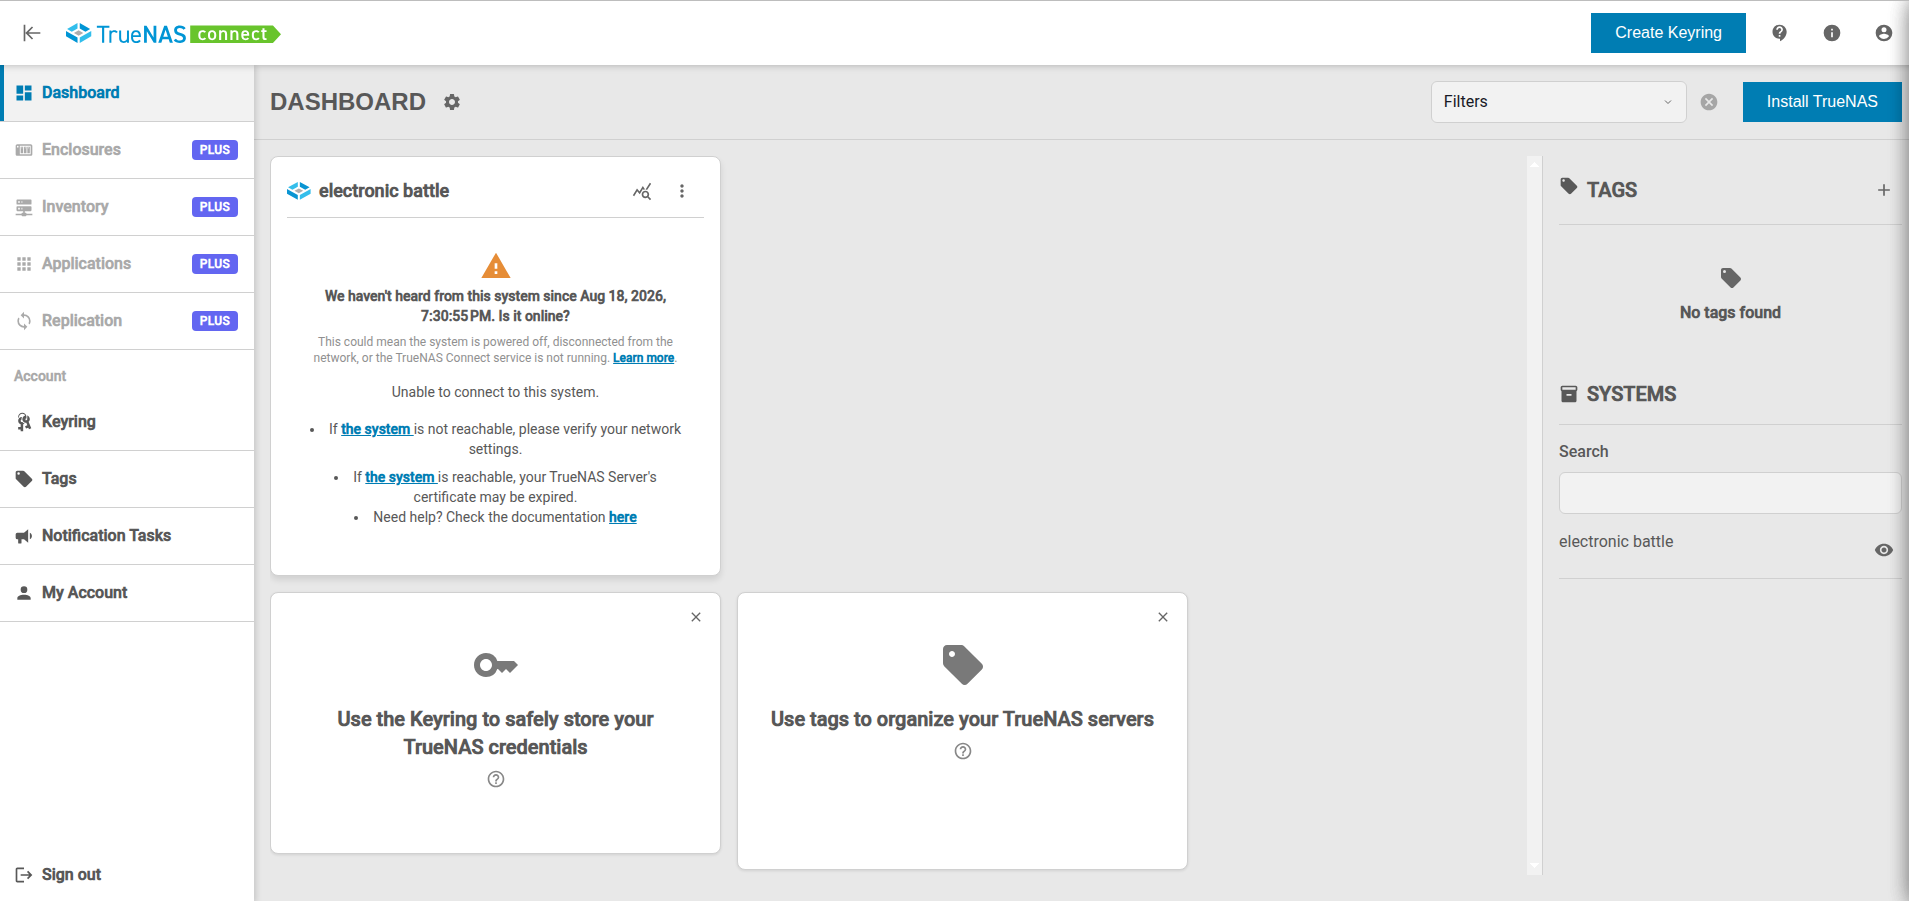Click the TrueNAS Connect logo
This screenshot has height=901, width=1909.
tap(173, 34)
